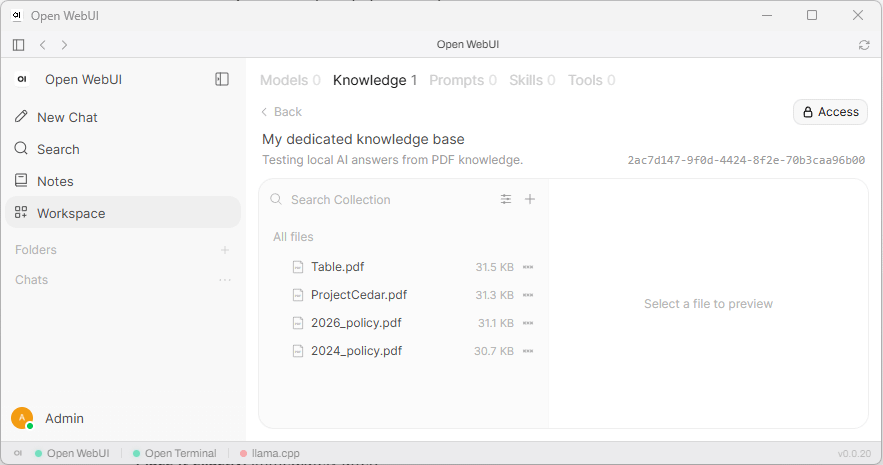Click the Table.pdf document icon
The height and width of the screenshot is (465, 883).
click(298, 267)
